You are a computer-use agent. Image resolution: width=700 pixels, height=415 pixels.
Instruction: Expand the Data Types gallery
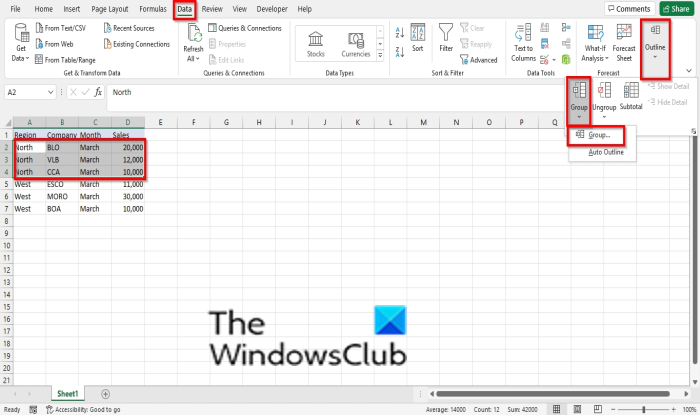coord(380,55)
